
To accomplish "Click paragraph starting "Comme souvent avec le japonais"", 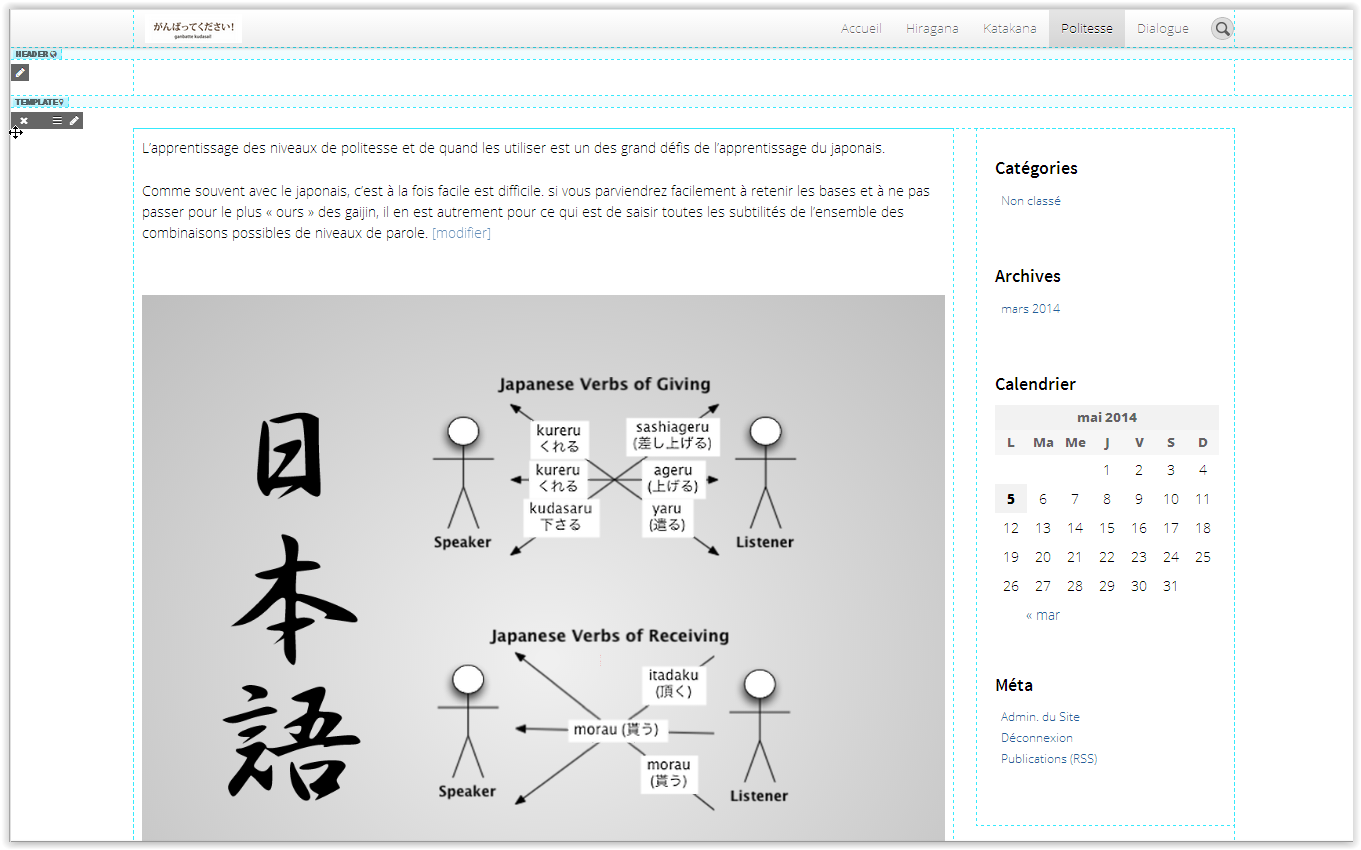I will (536, 212).
